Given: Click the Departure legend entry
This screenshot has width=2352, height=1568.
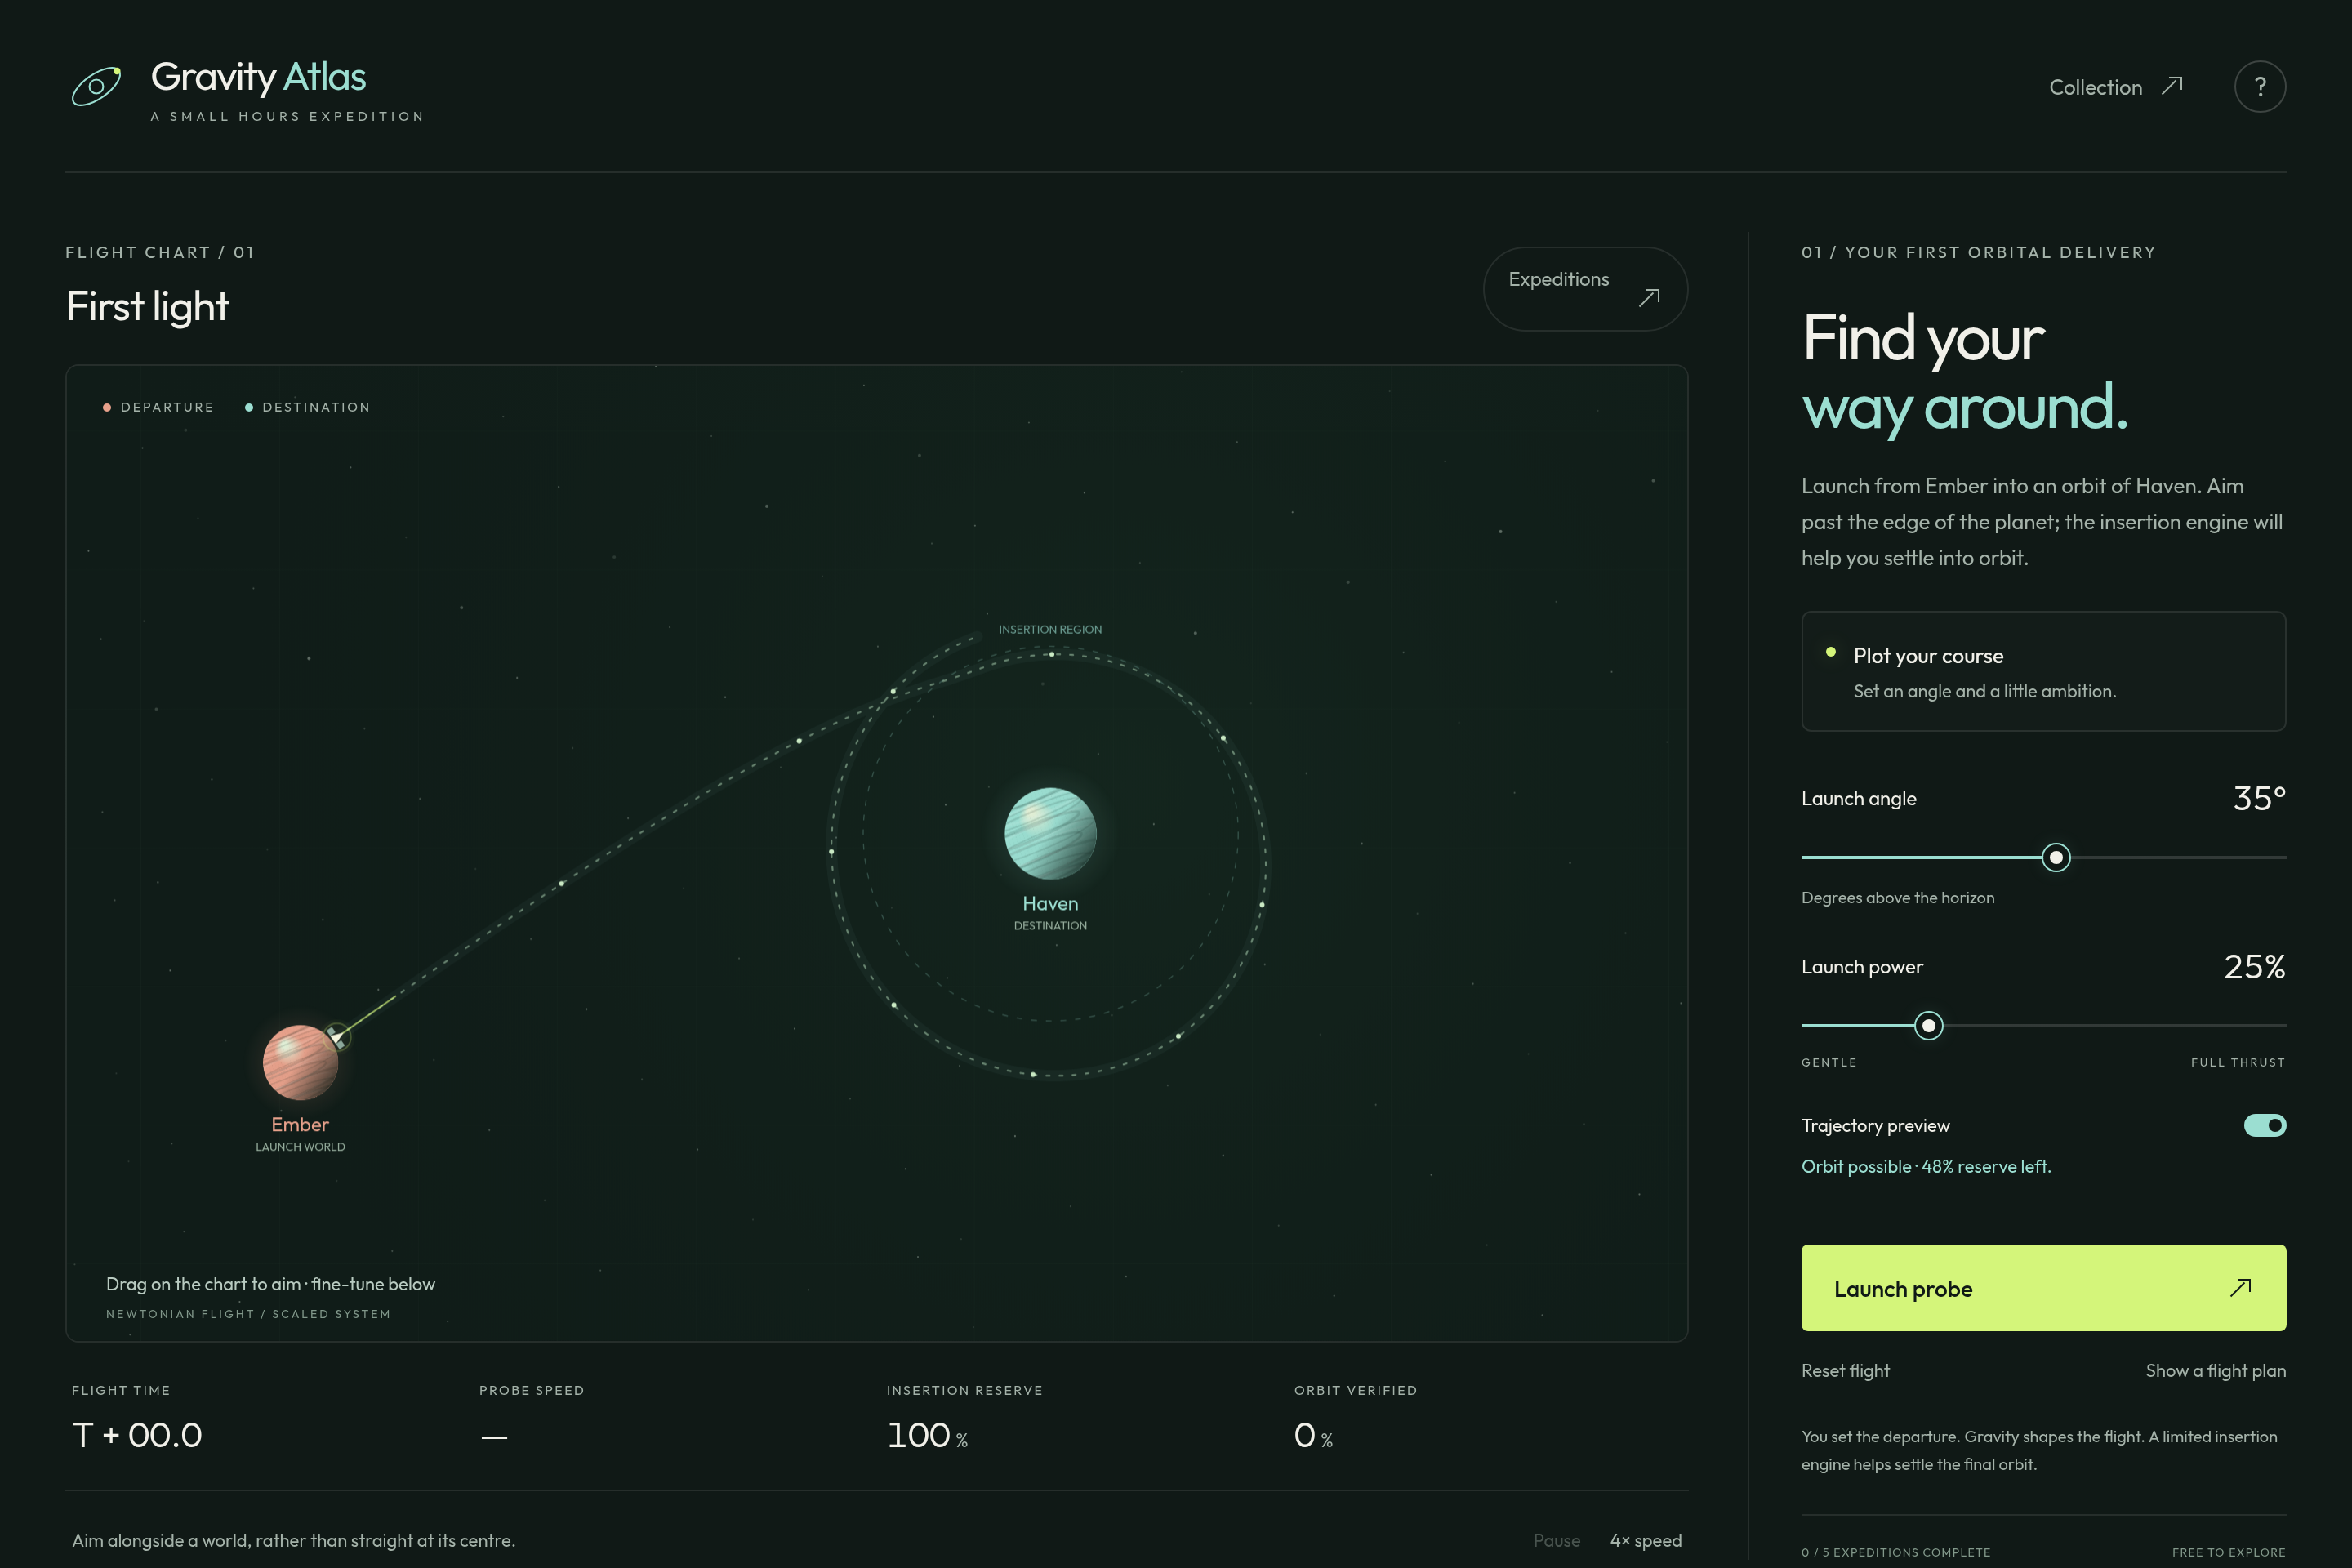Looking at the screenshot, I should tap(158, 407).
